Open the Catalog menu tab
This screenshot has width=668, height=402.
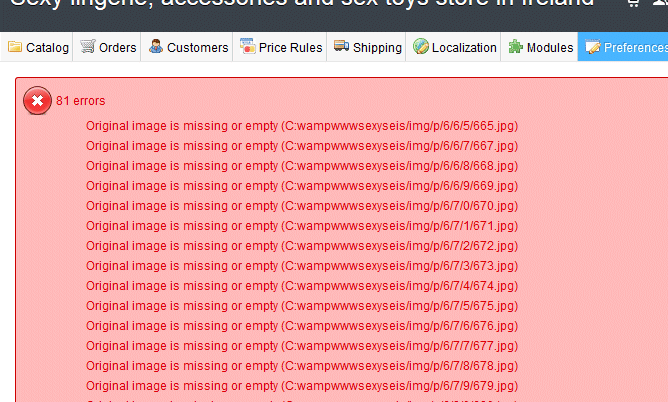(x=37, y=47)
